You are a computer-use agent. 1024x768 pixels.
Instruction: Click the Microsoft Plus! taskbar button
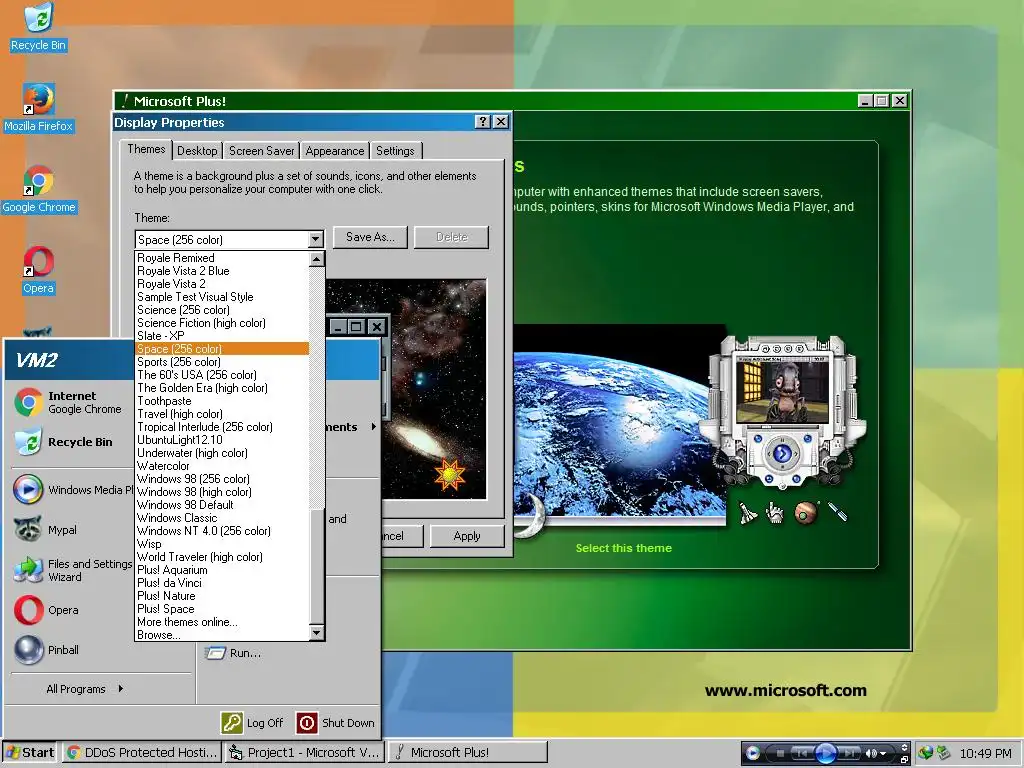468,752
